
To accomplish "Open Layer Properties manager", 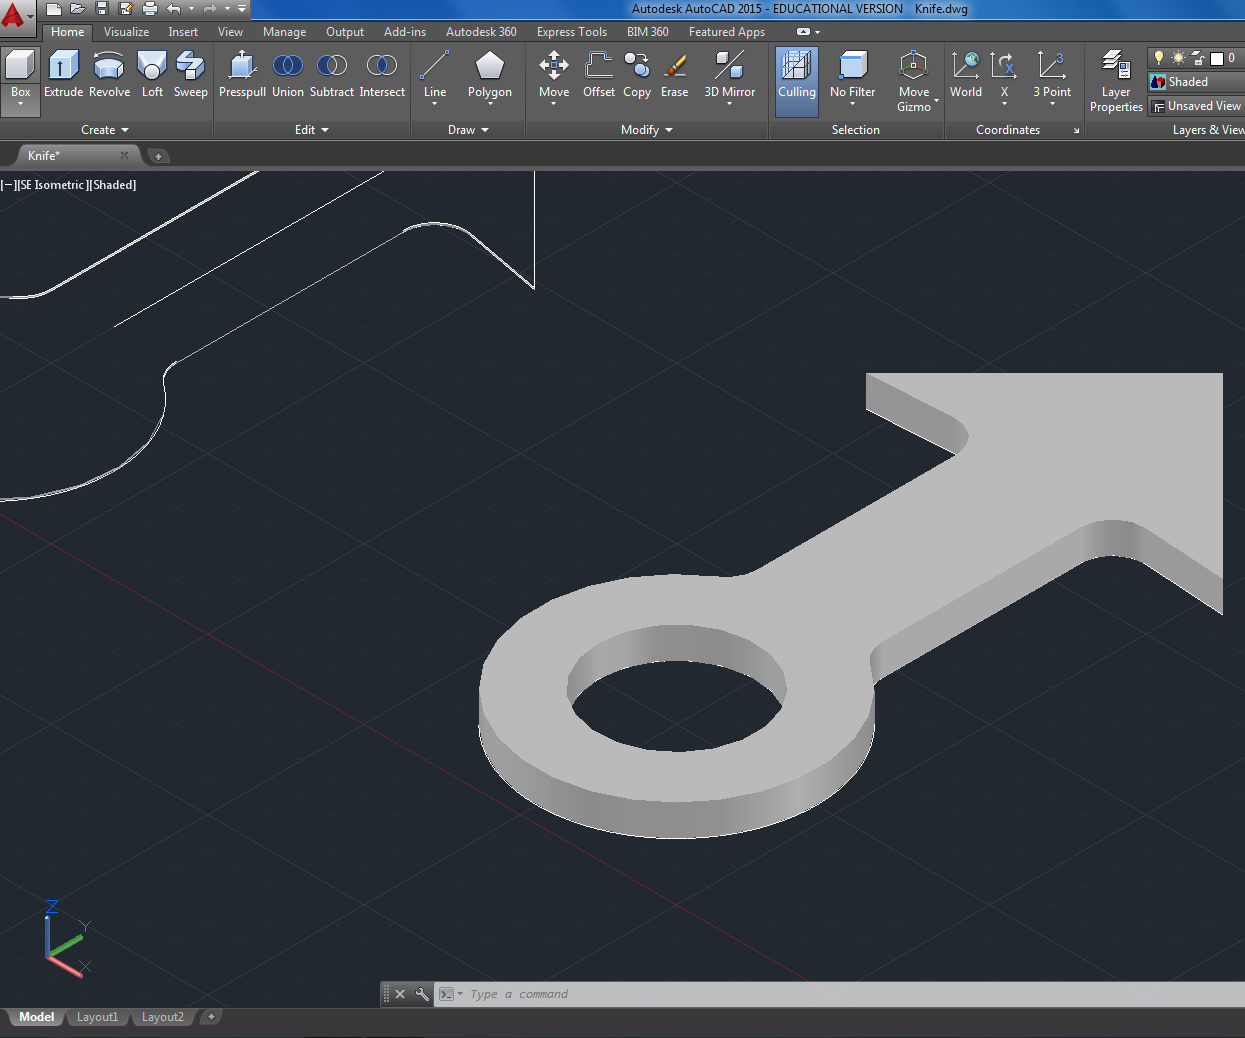I will [1116, 80].
